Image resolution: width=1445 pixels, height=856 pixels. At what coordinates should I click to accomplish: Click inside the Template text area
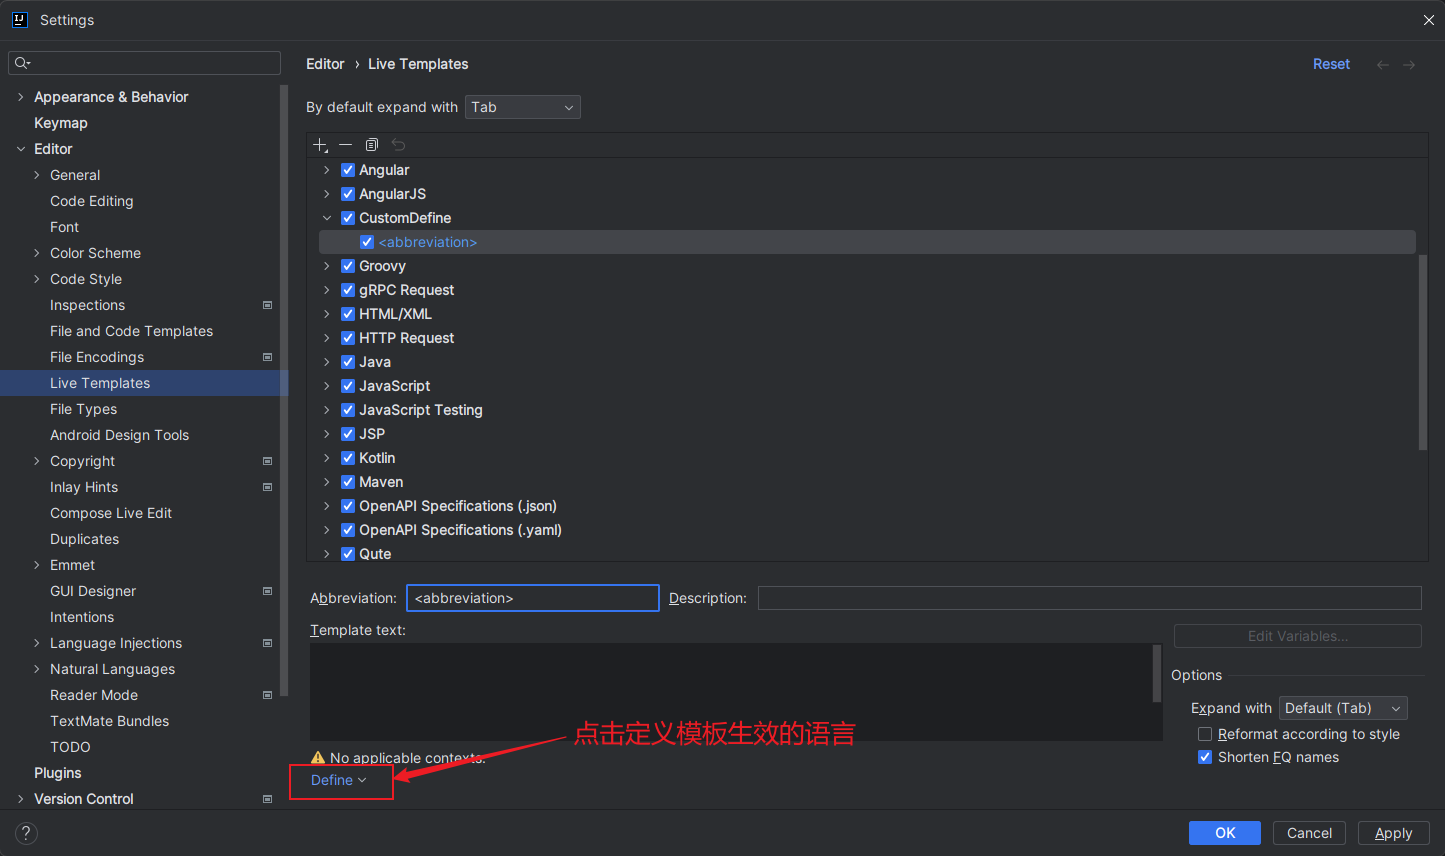click(731, 692)
